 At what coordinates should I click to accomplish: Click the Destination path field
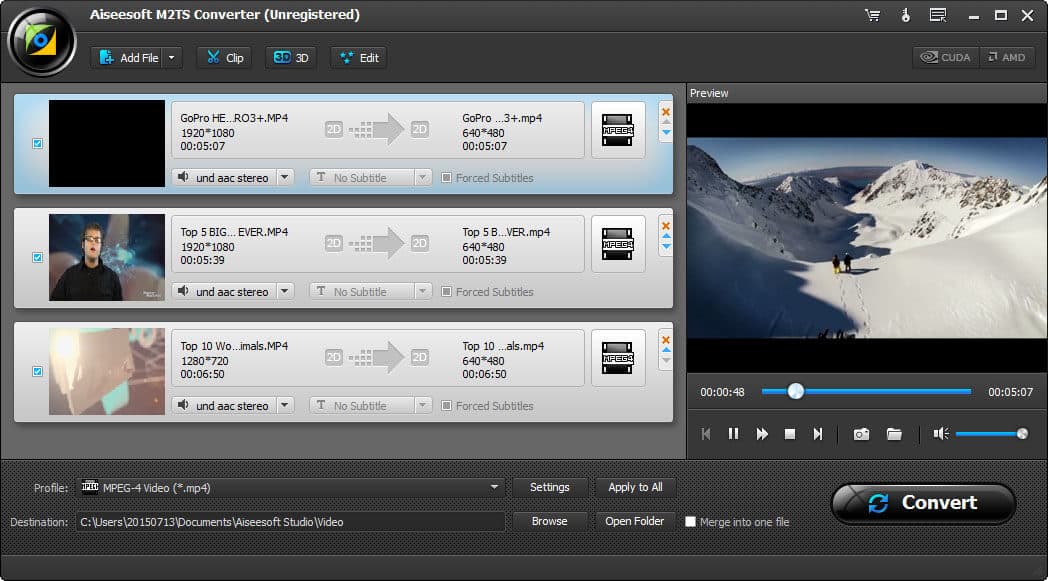click(291, 521)
